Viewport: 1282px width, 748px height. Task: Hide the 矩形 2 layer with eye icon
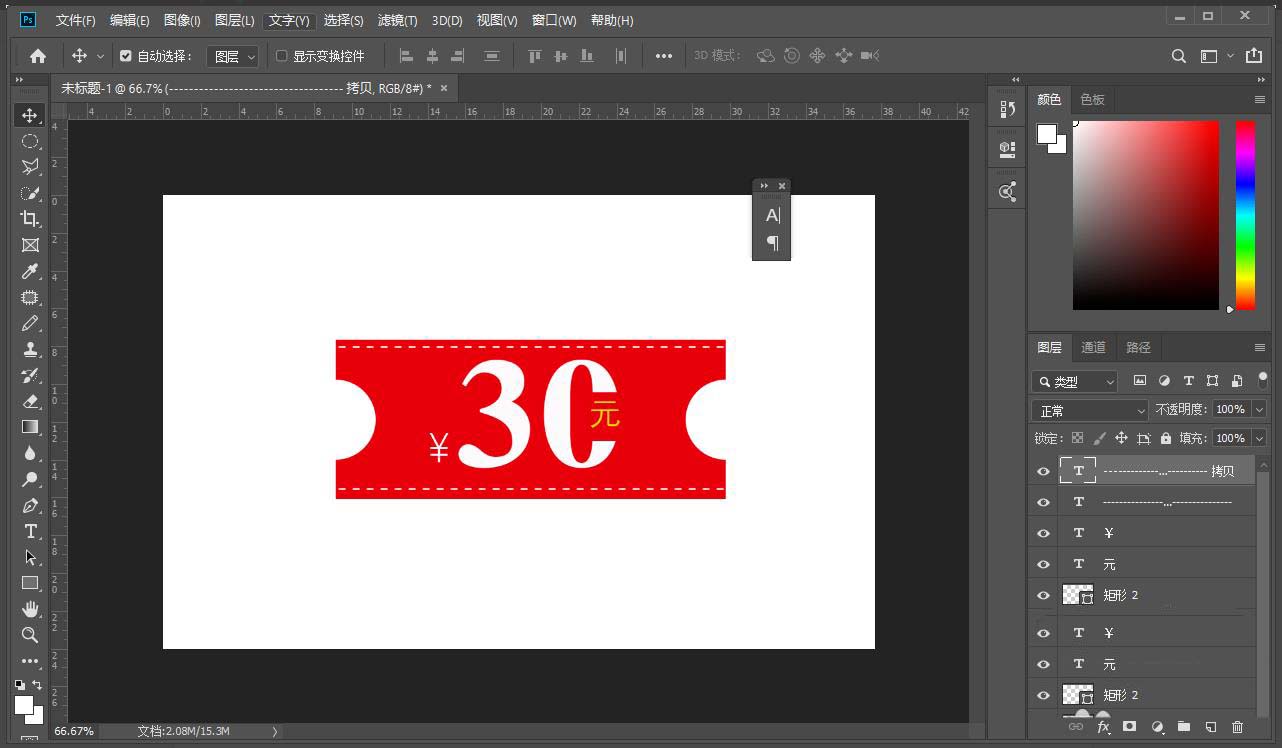point(1043,595)
